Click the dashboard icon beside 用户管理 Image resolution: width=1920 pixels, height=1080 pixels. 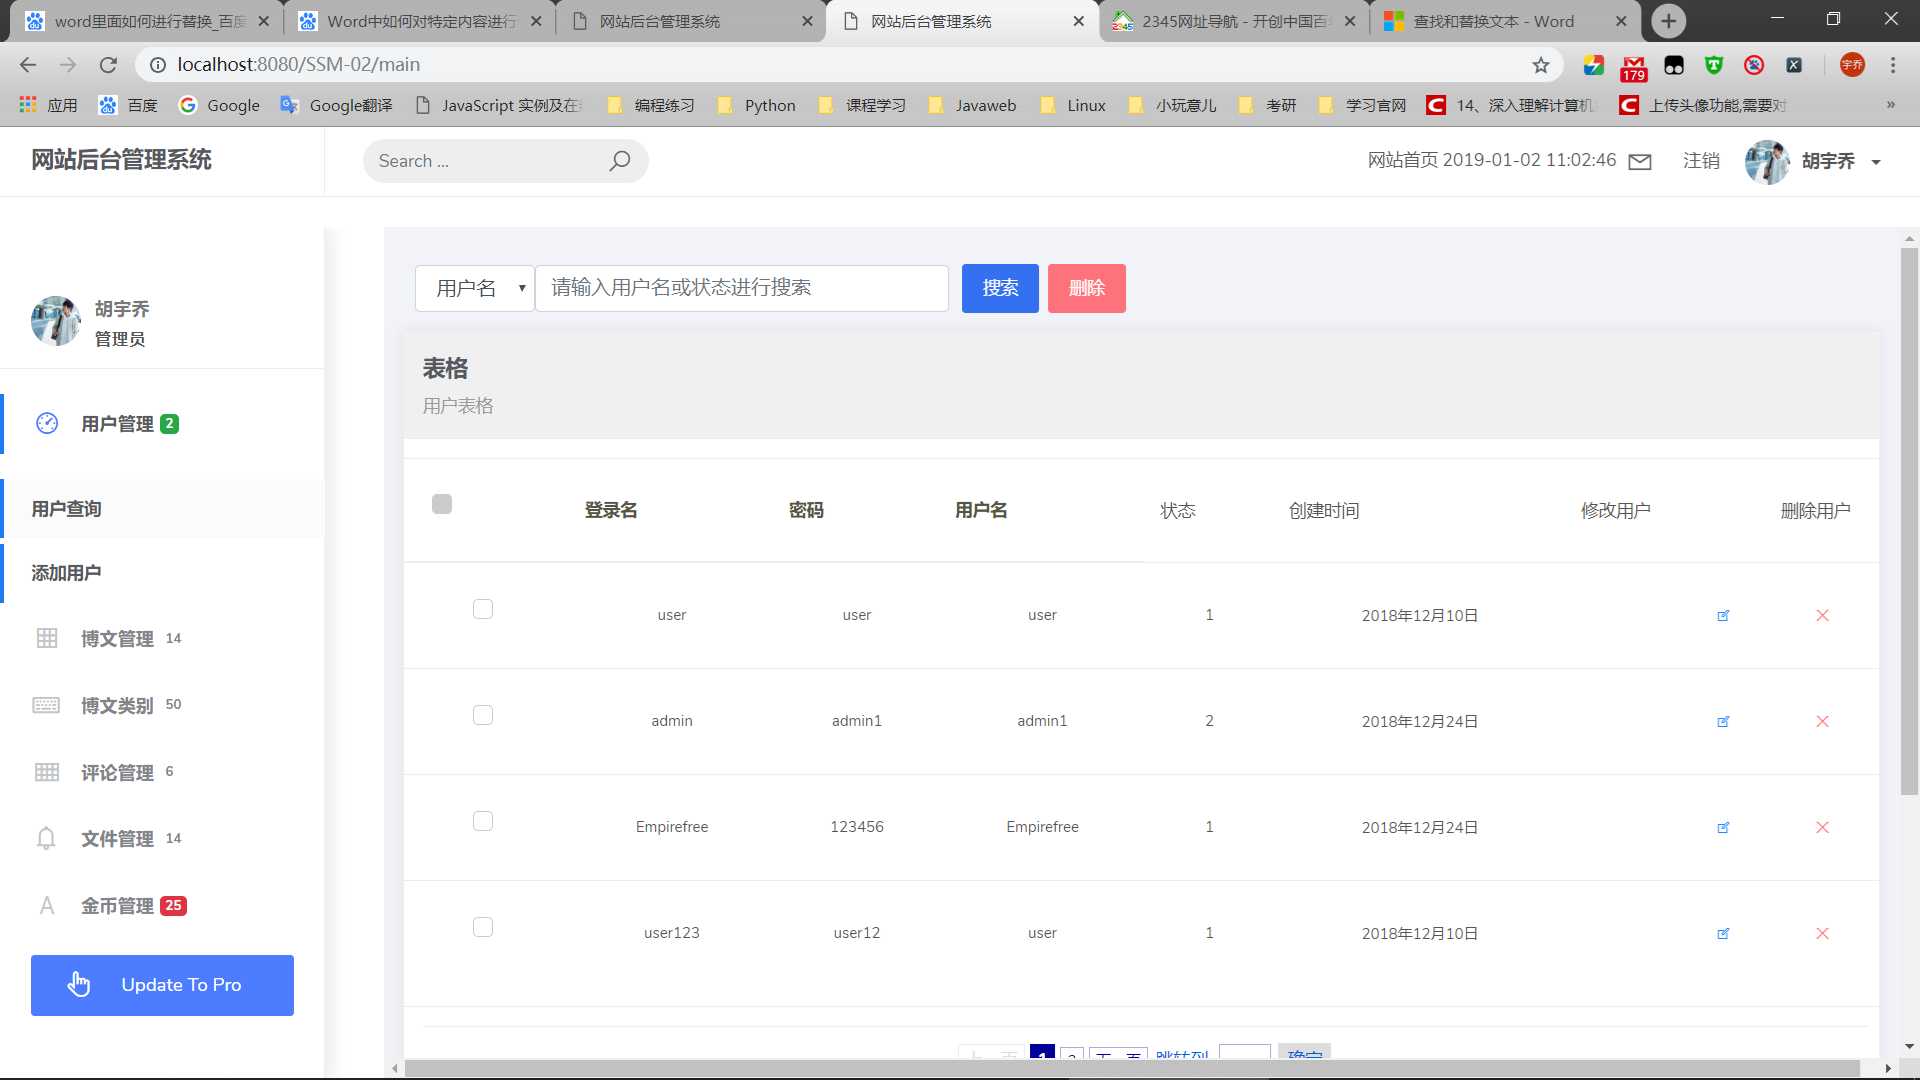(47, 423)
